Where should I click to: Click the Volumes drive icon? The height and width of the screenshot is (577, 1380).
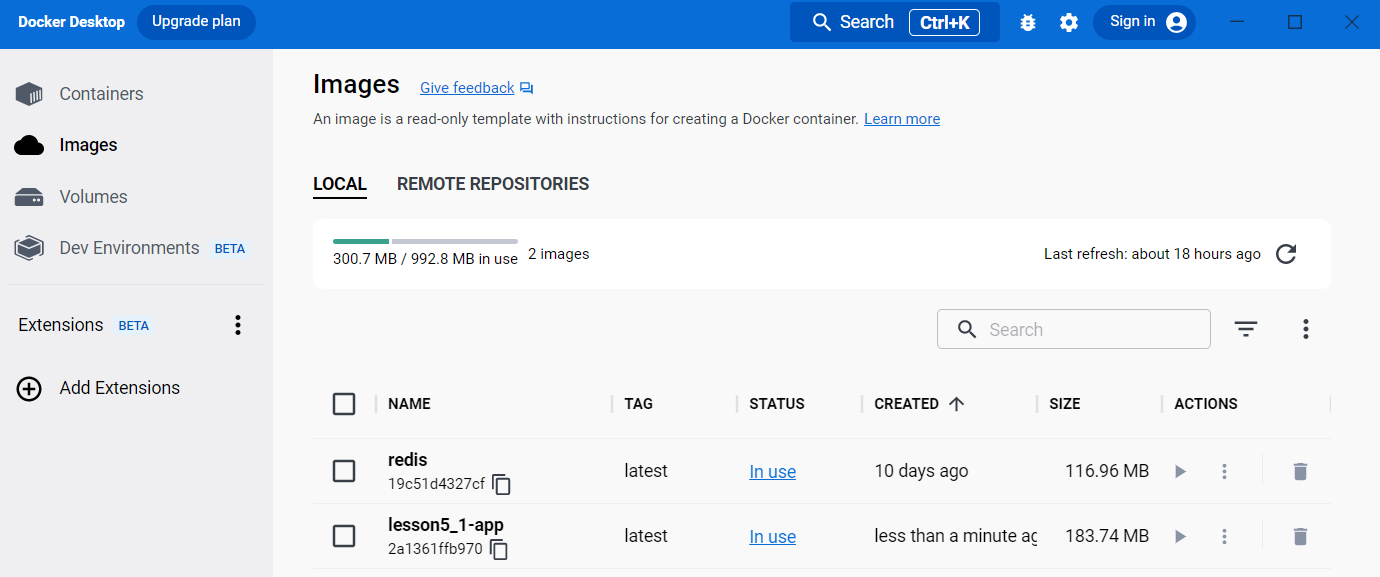pyautogui.click(x=29, y=197)
